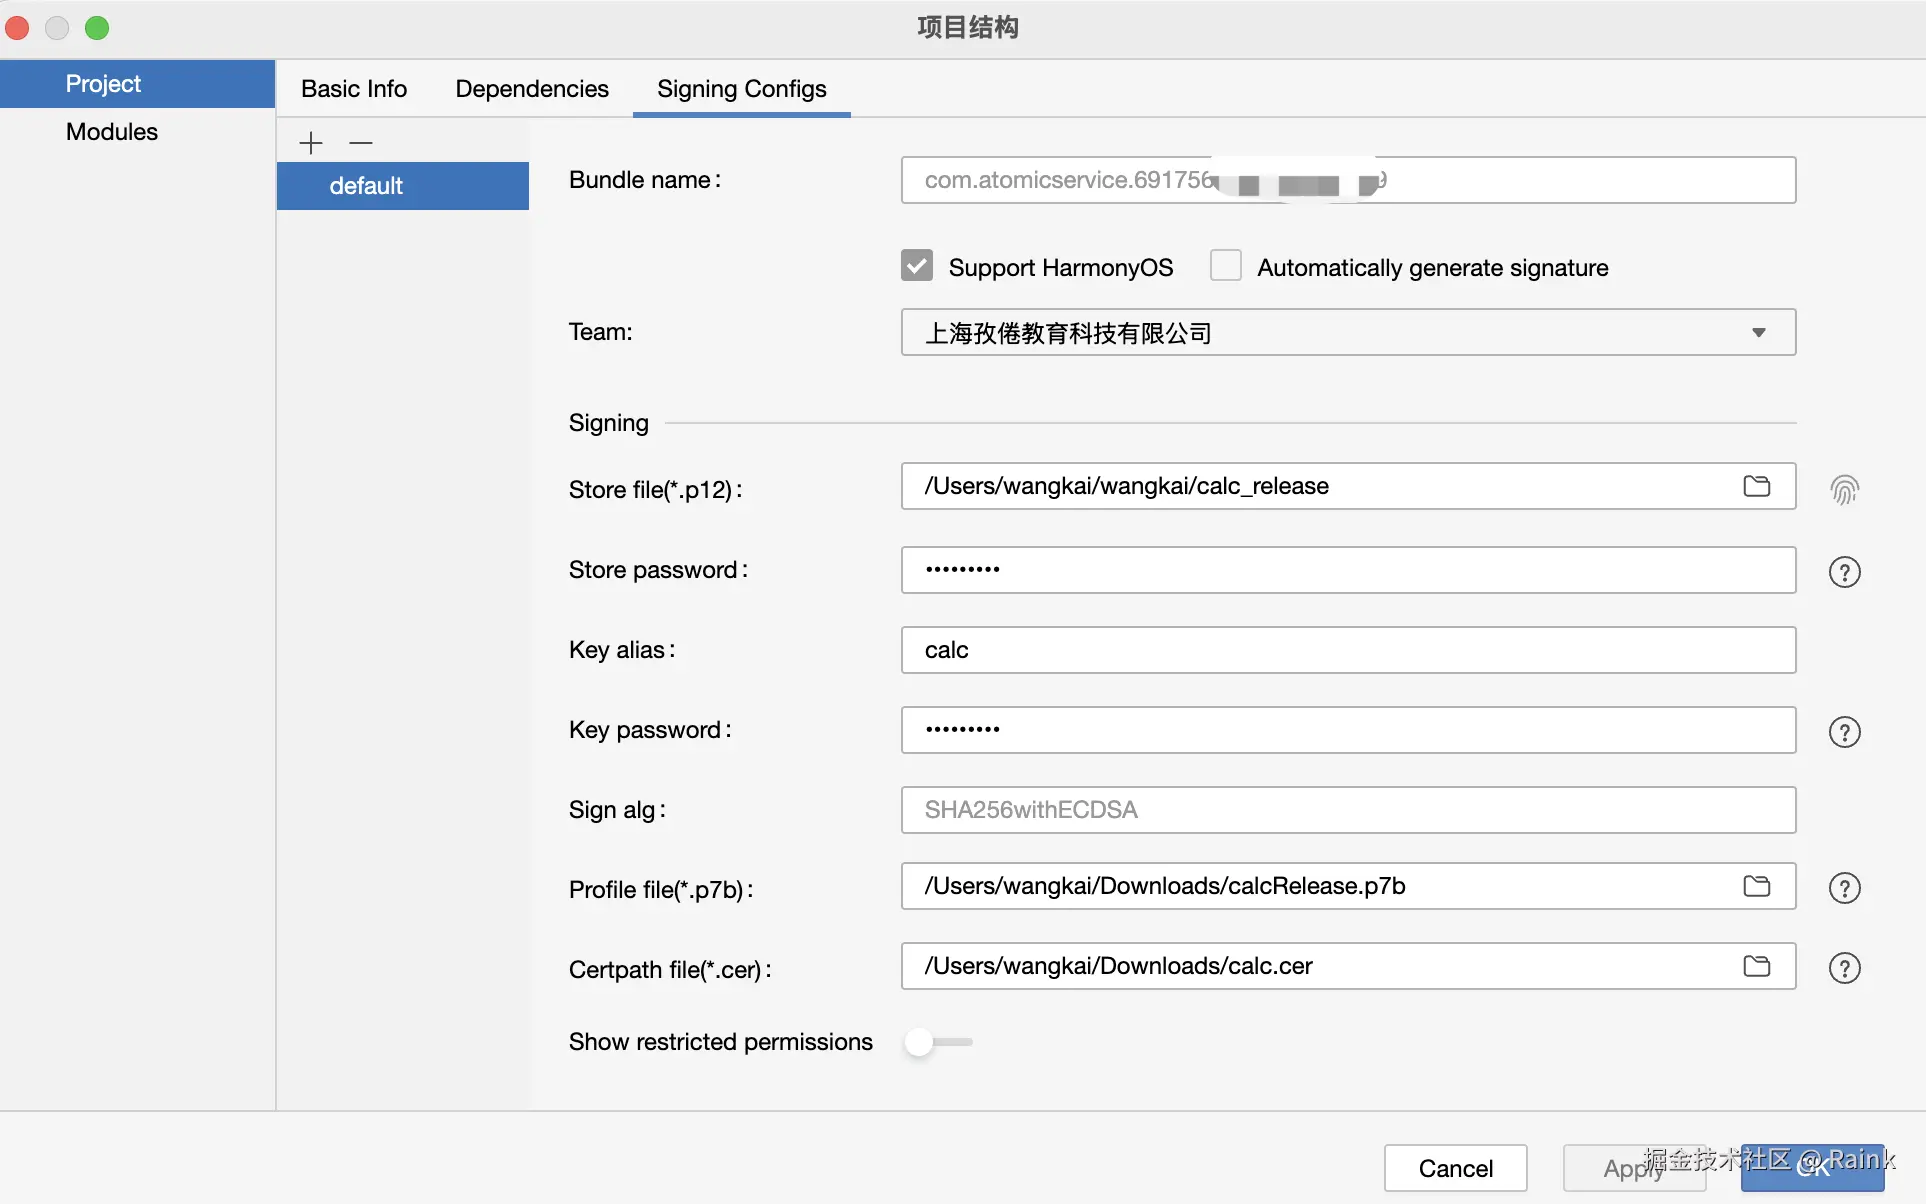The height and width of the screenshot is (1204, 1926).
Task: Click the plus icon to add signing config
Action: click(311, 143)
